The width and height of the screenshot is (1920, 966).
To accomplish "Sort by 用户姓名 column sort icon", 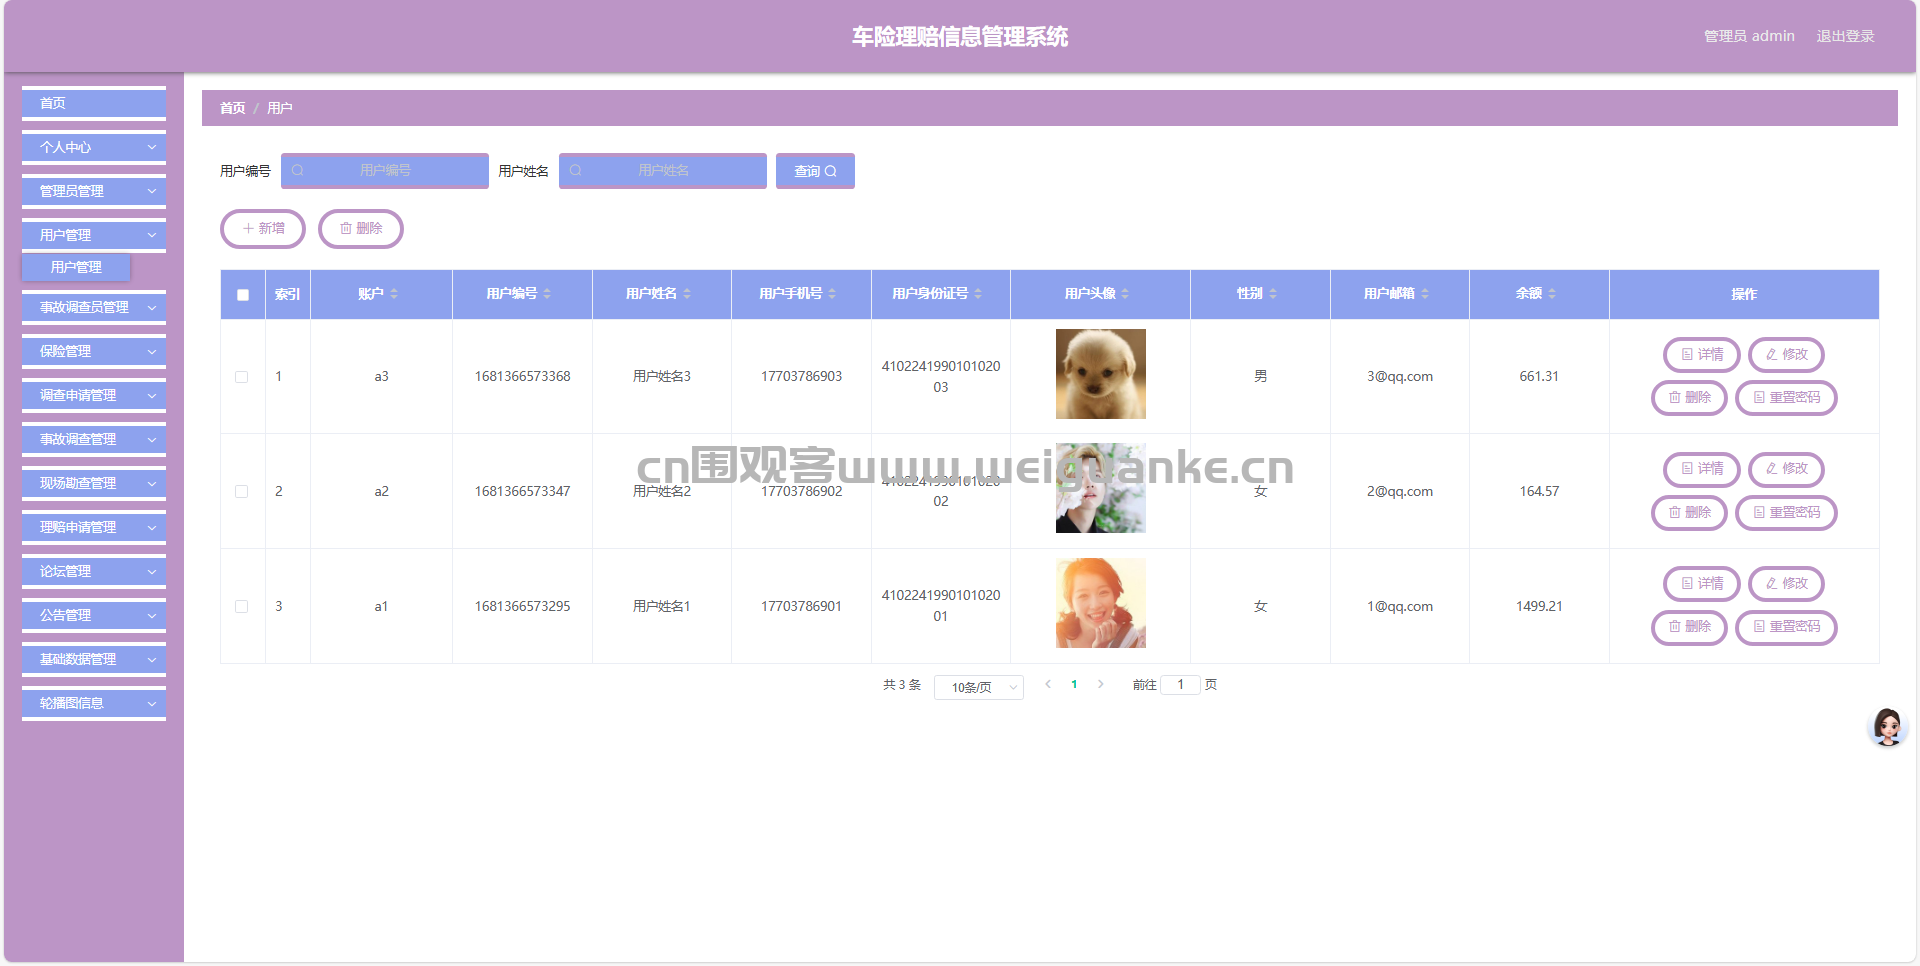I will pyautogui.click(x=687, y=294).
